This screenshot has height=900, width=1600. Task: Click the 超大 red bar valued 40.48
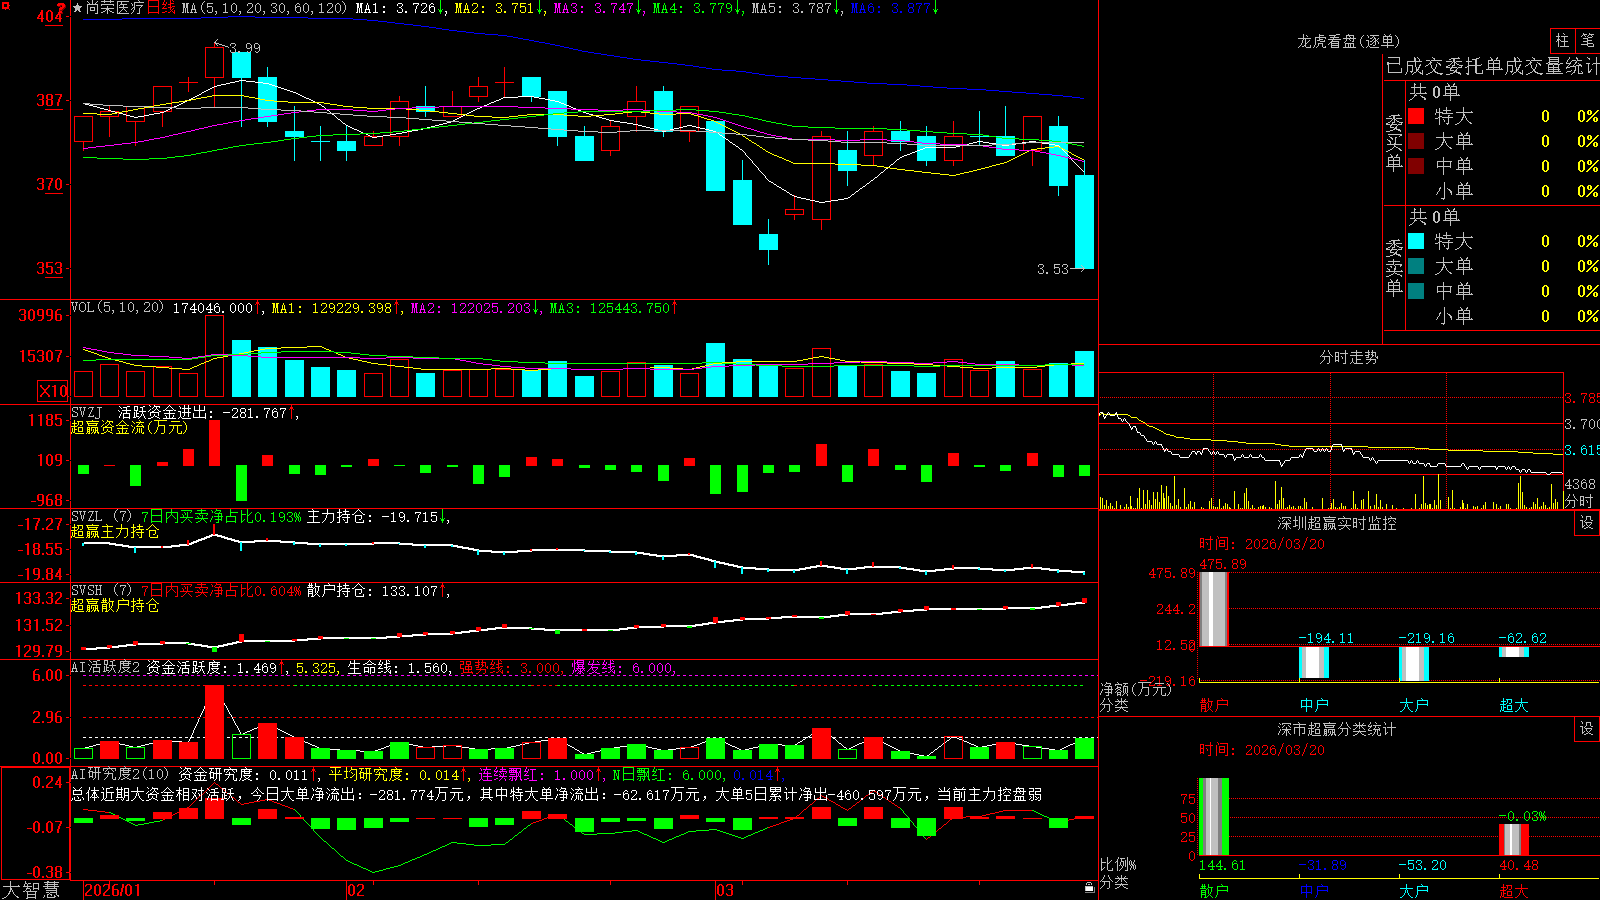(x=1513, y=840)
